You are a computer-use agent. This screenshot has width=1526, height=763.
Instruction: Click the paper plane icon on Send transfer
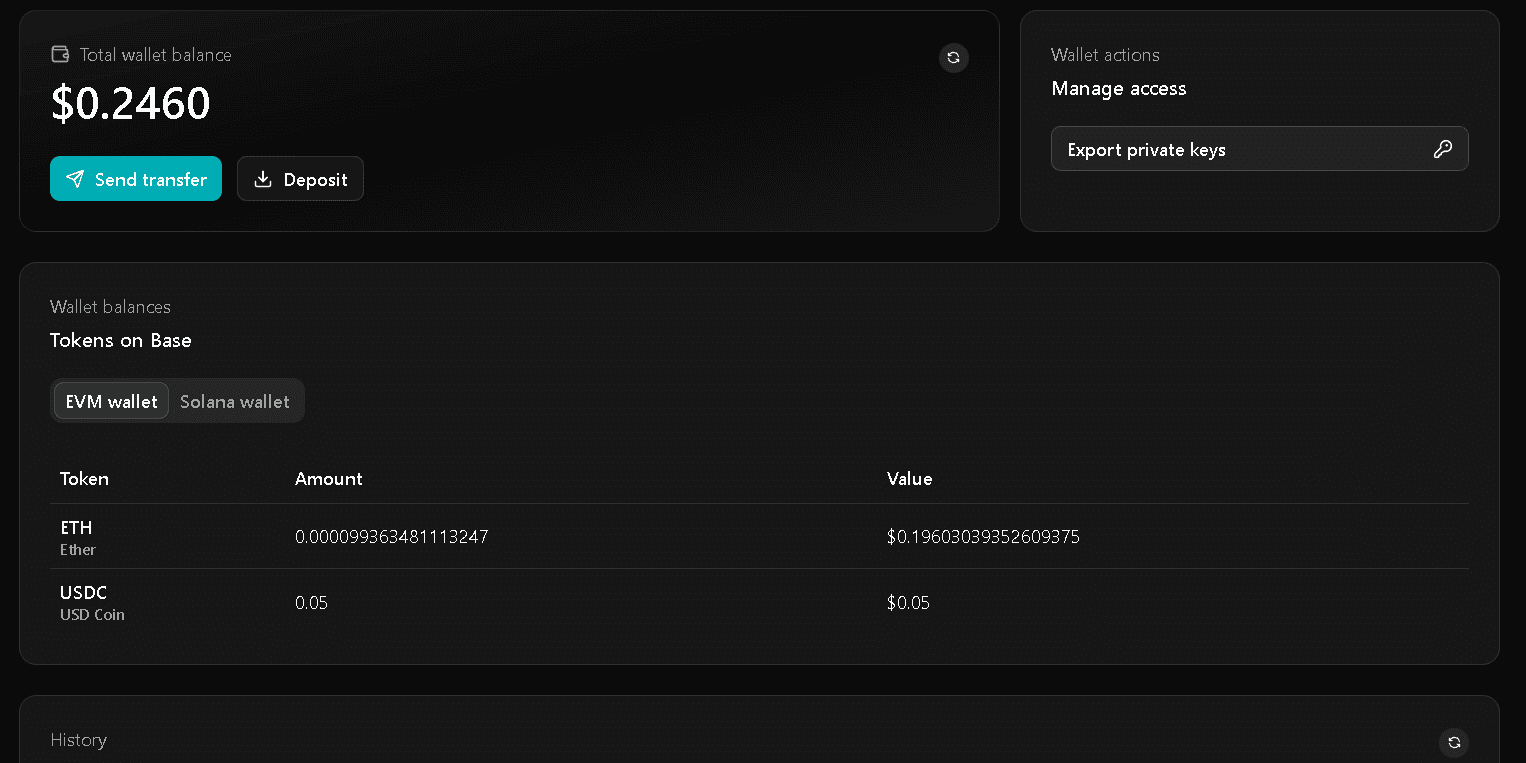(75, 179)
